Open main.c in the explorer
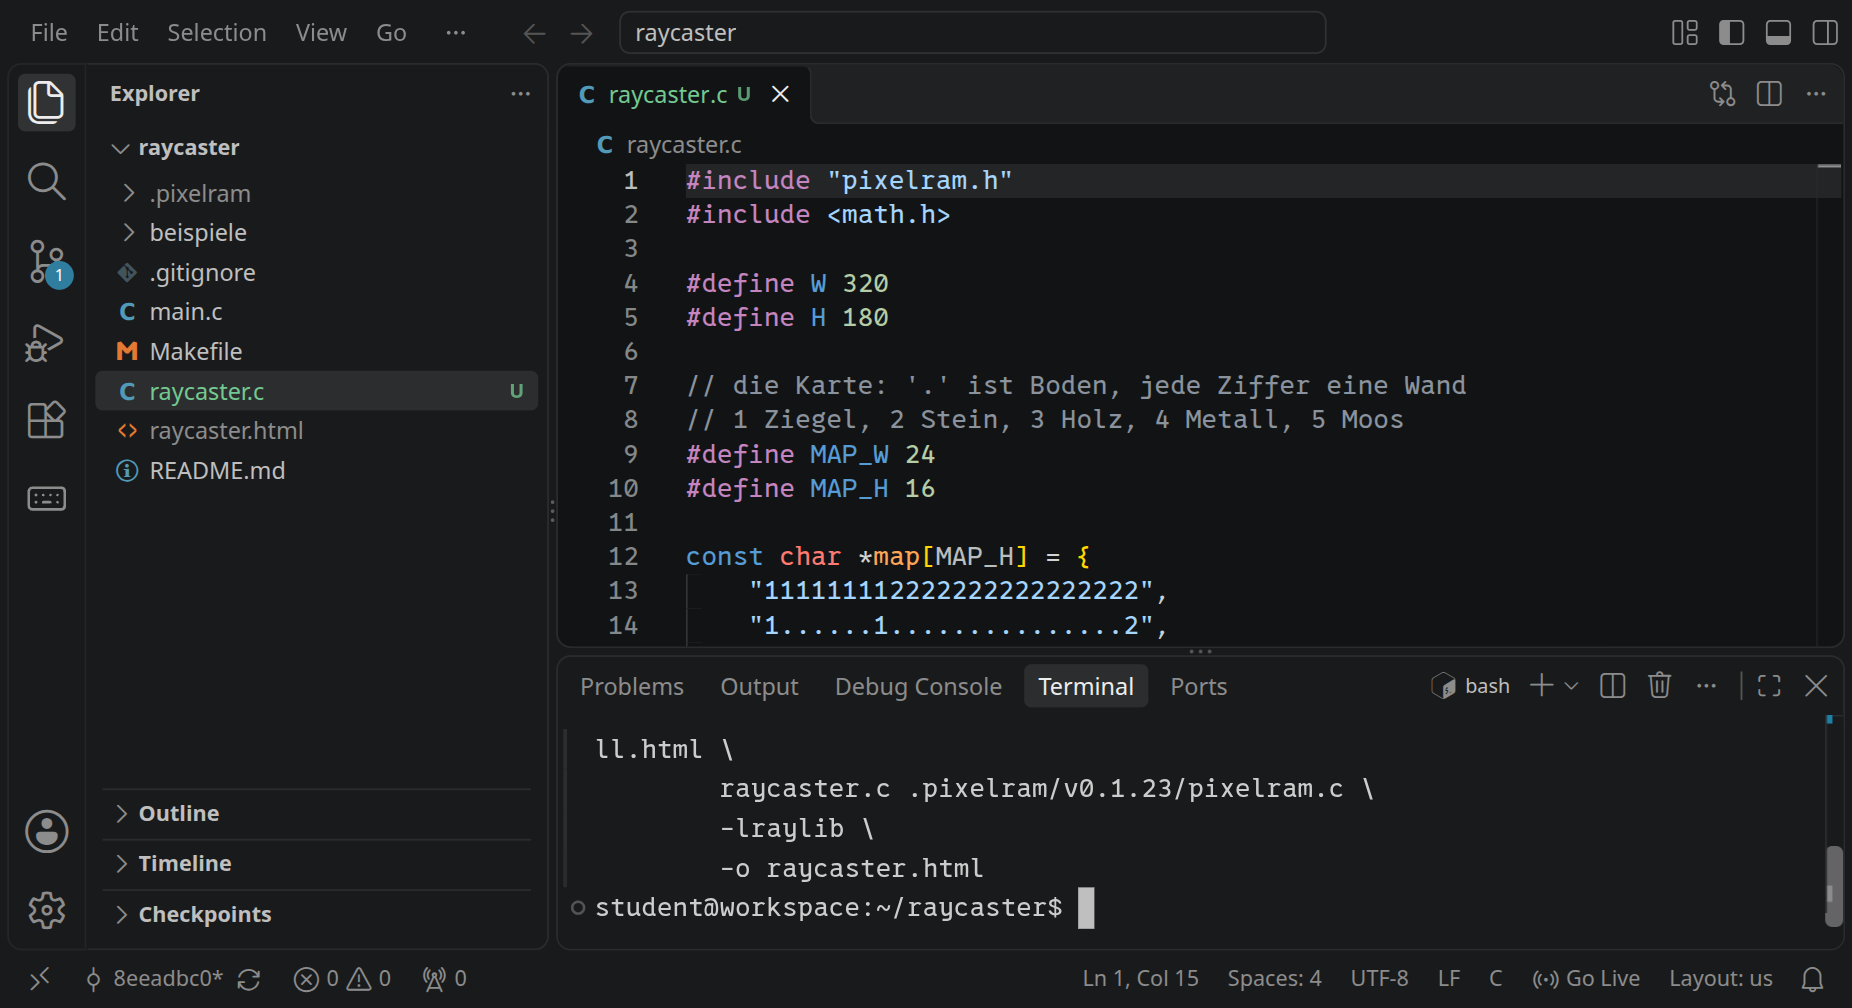 (316, 312)
